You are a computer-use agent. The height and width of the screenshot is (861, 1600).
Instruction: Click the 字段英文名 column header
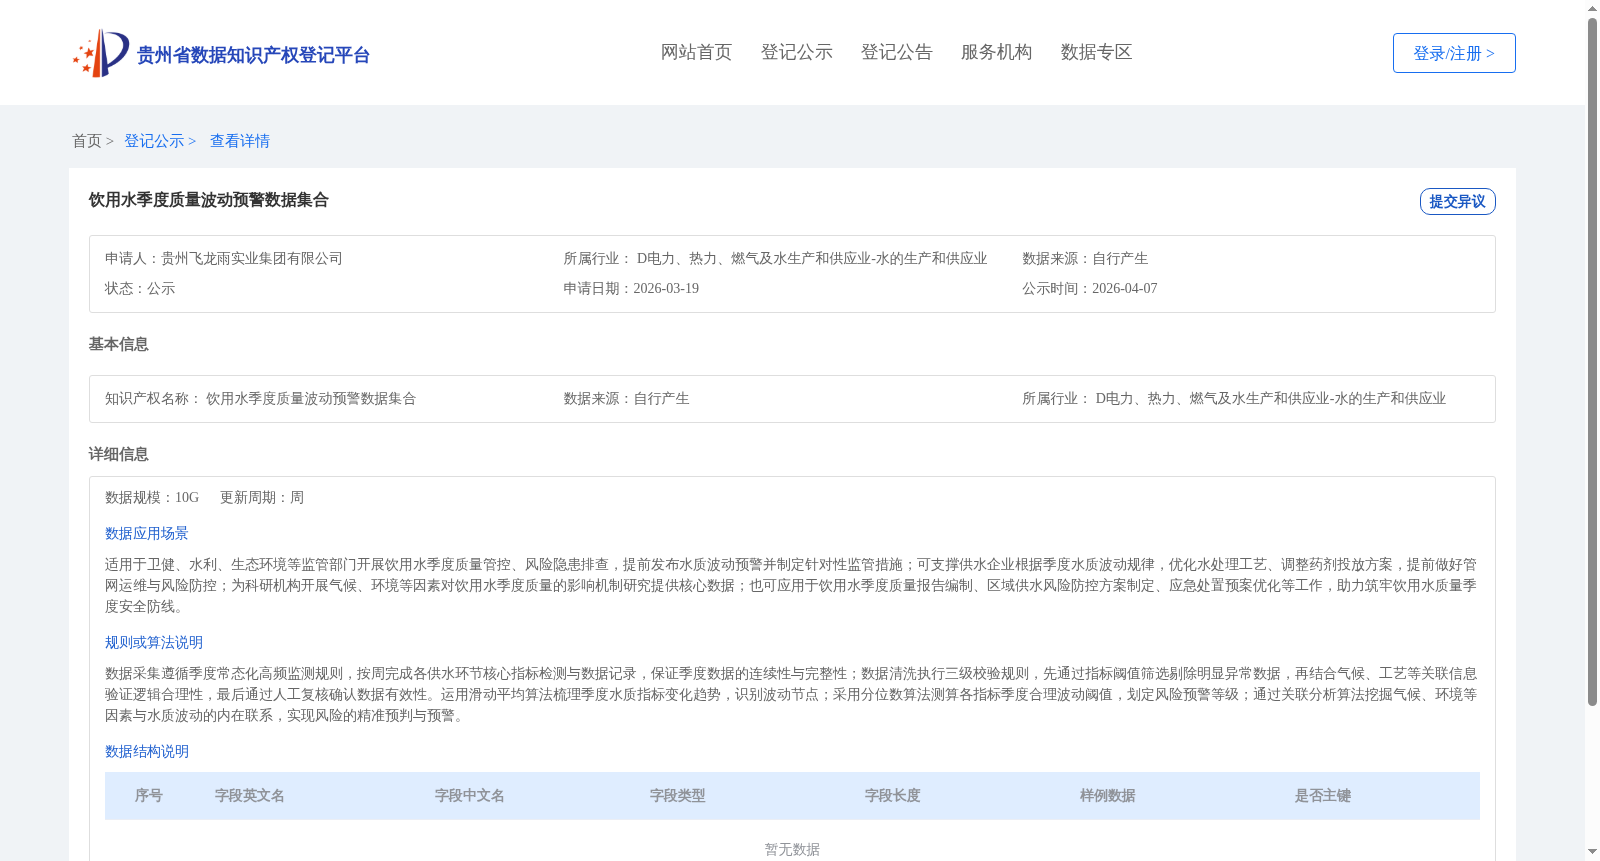250,796
